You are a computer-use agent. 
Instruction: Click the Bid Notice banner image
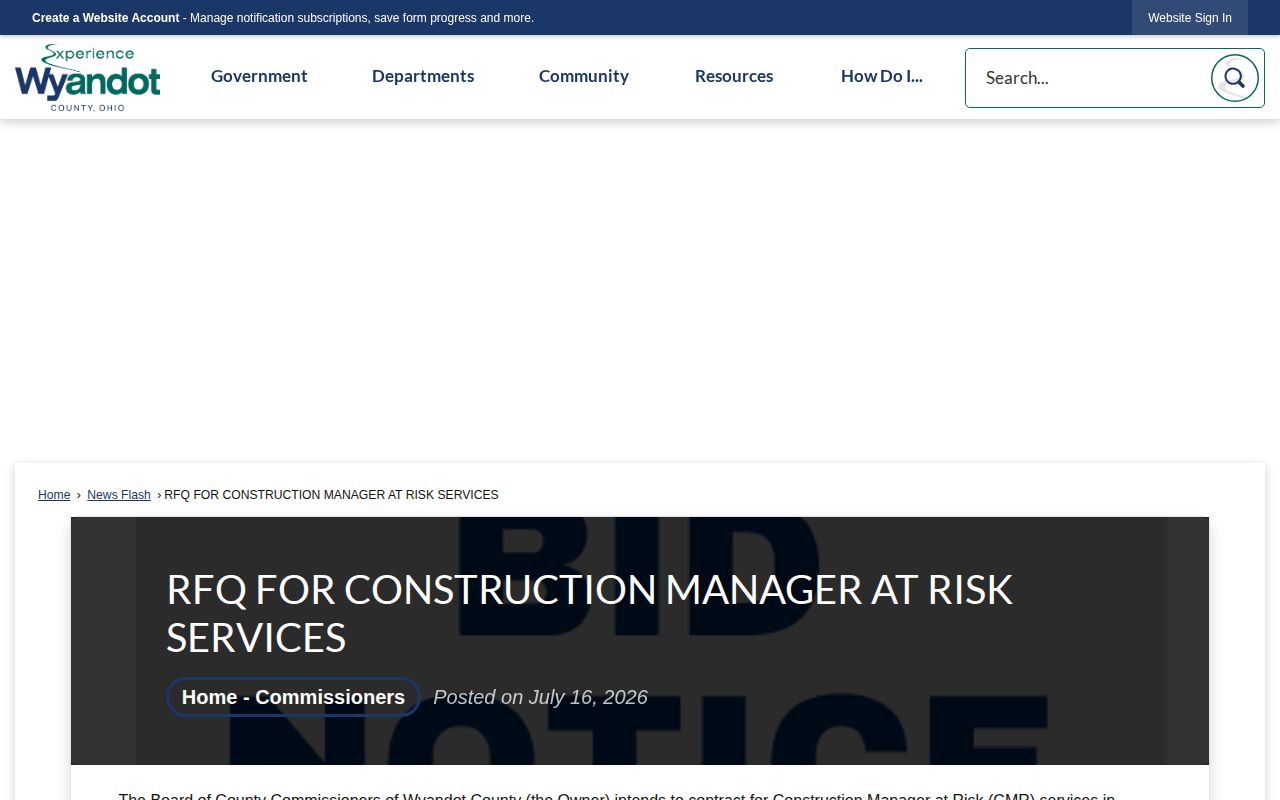(x=640, y=640)
